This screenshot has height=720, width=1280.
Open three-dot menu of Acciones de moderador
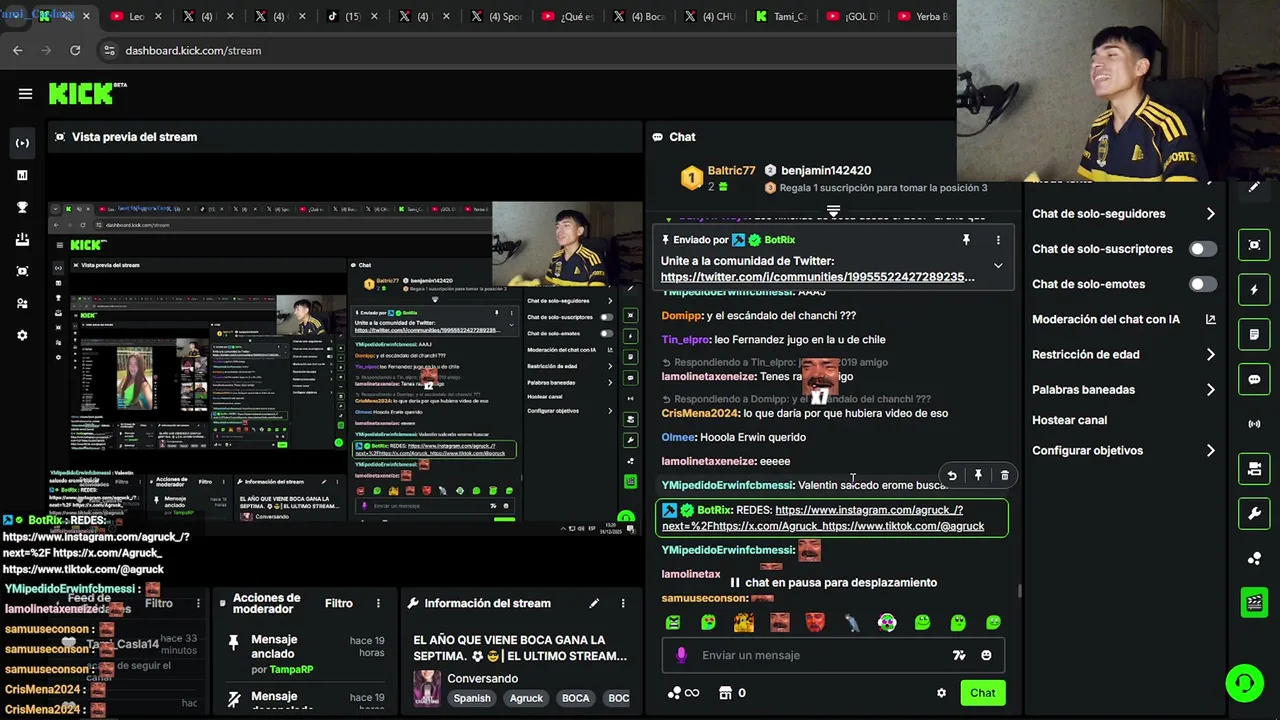coord(378,603)
